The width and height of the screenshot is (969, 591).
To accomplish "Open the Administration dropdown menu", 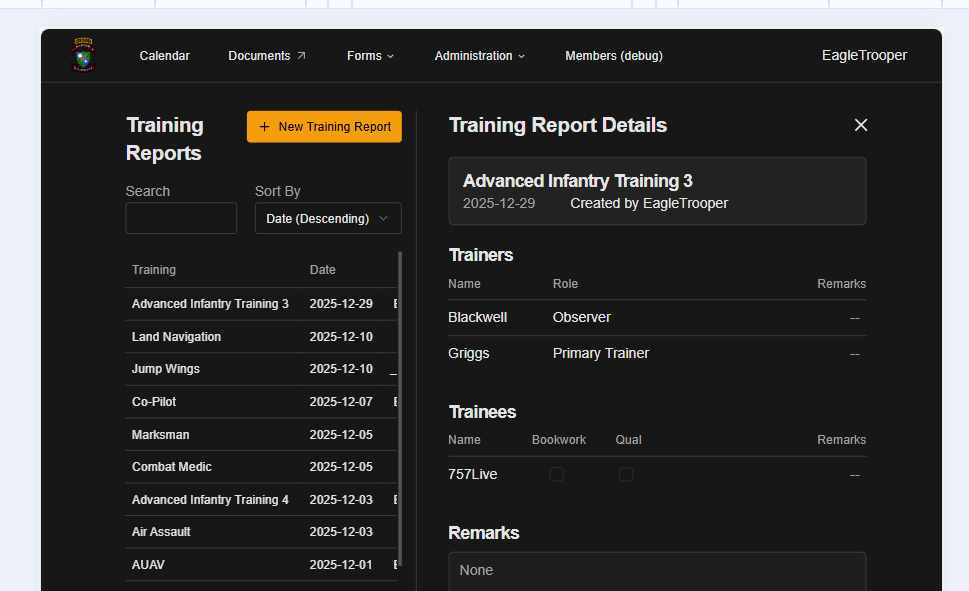I will coord(479,56).
